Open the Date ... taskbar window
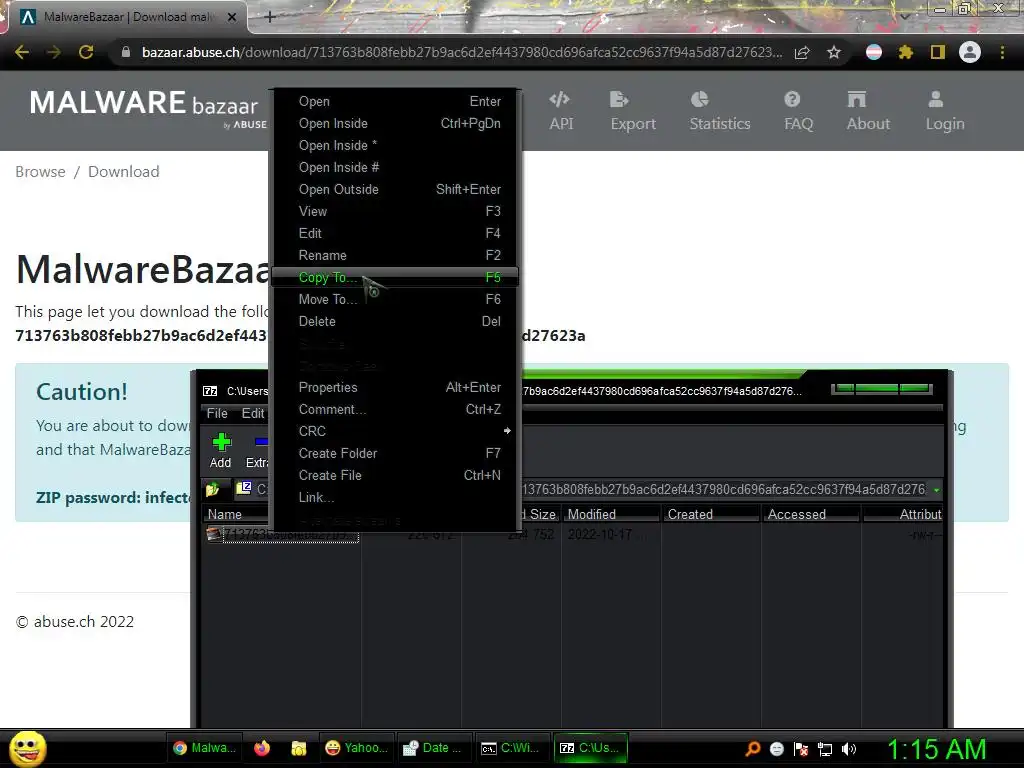Viewport: 1024px width, 768px height. click(433, 748)
